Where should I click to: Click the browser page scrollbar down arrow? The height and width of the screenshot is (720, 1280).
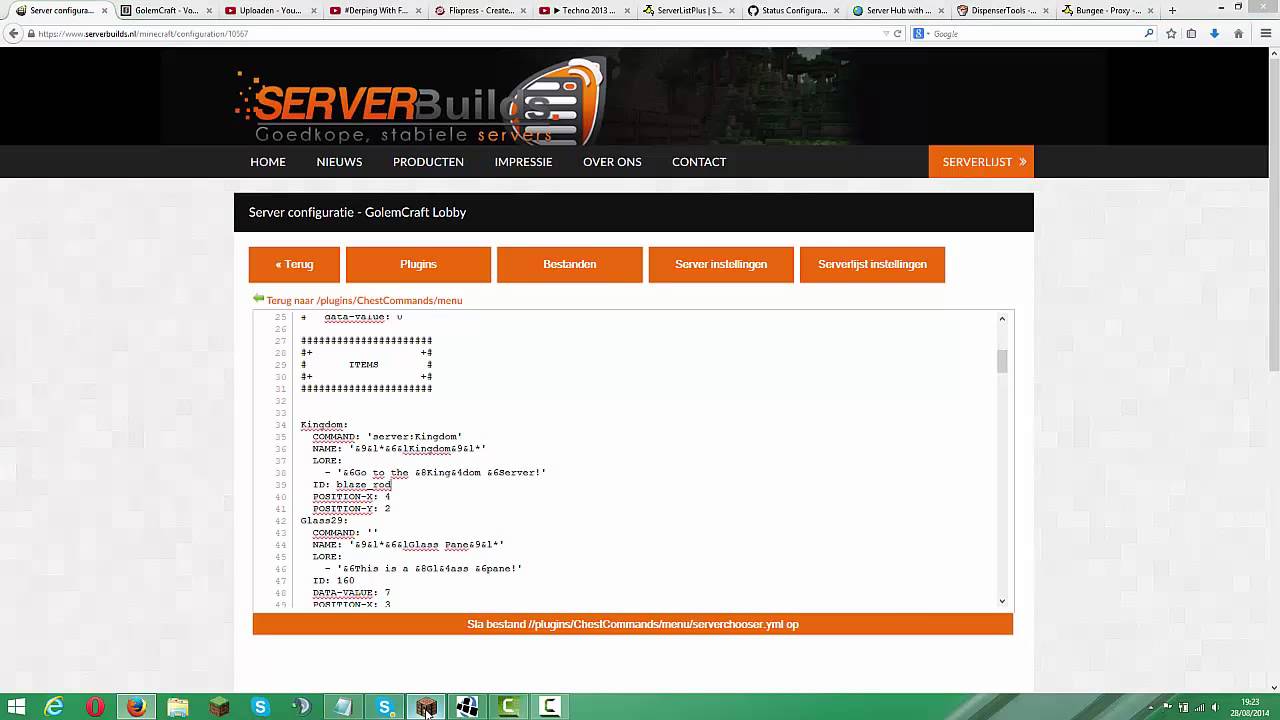pos(1274,687)
